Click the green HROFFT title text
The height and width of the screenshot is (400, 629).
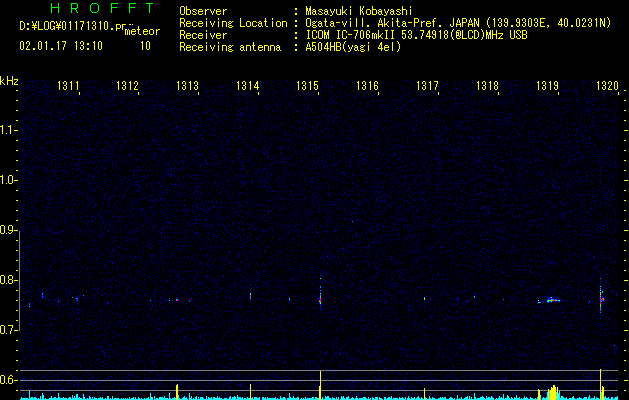click(103, 8)
